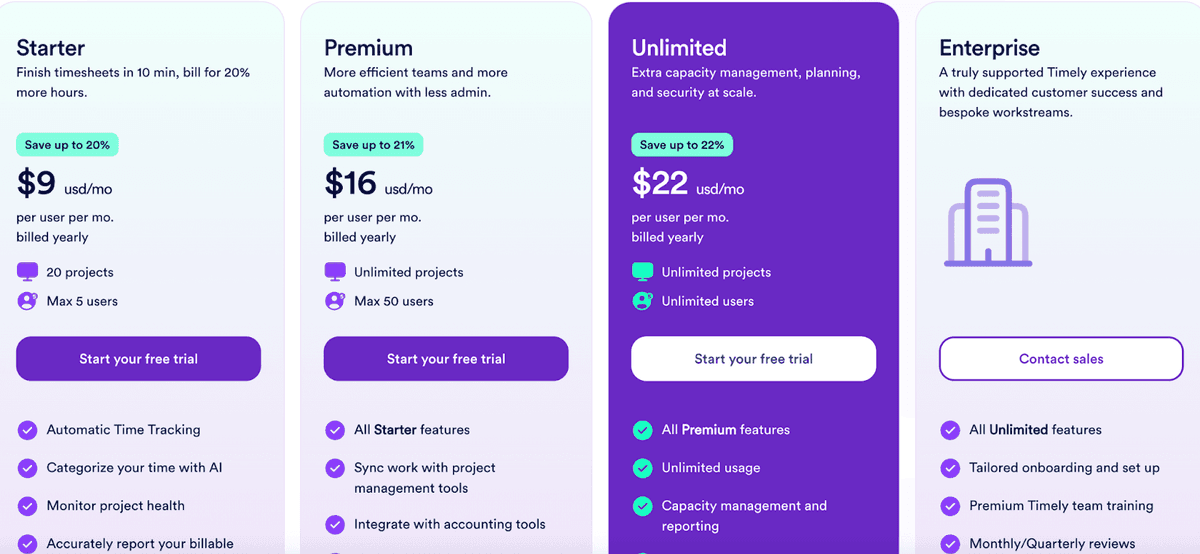This screenshot has width=1200, height=554.
Task: Click the Unlimited plan projects monitor icon
Action: tap(642, 271)
